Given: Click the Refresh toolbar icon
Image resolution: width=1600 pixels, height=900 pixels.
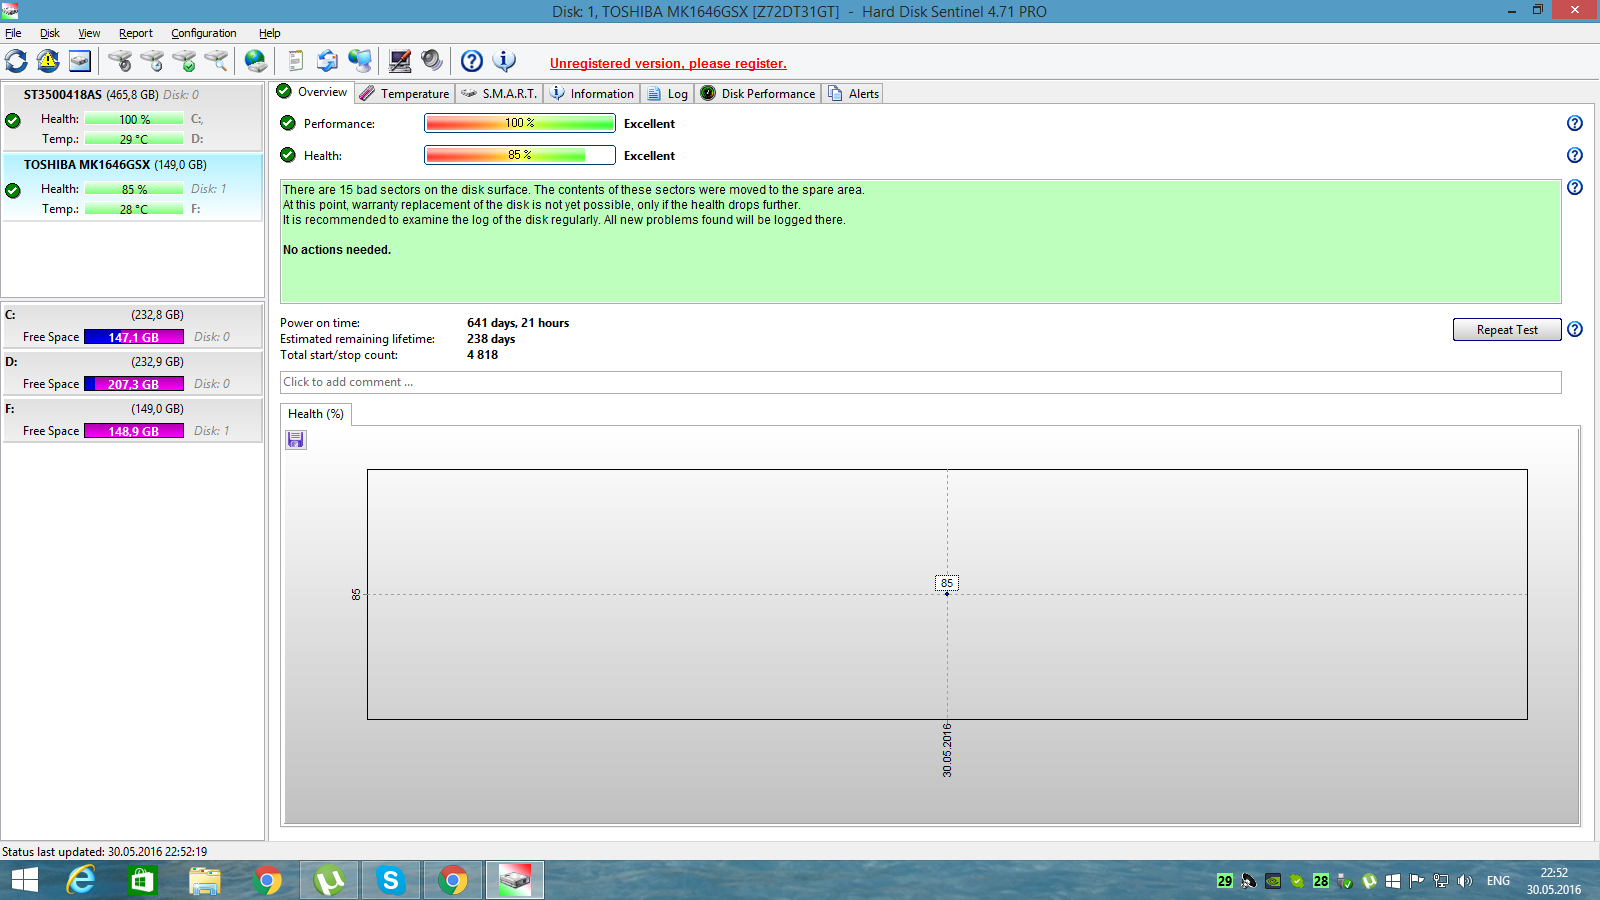Looking at the screenshot, I should 16,61.
